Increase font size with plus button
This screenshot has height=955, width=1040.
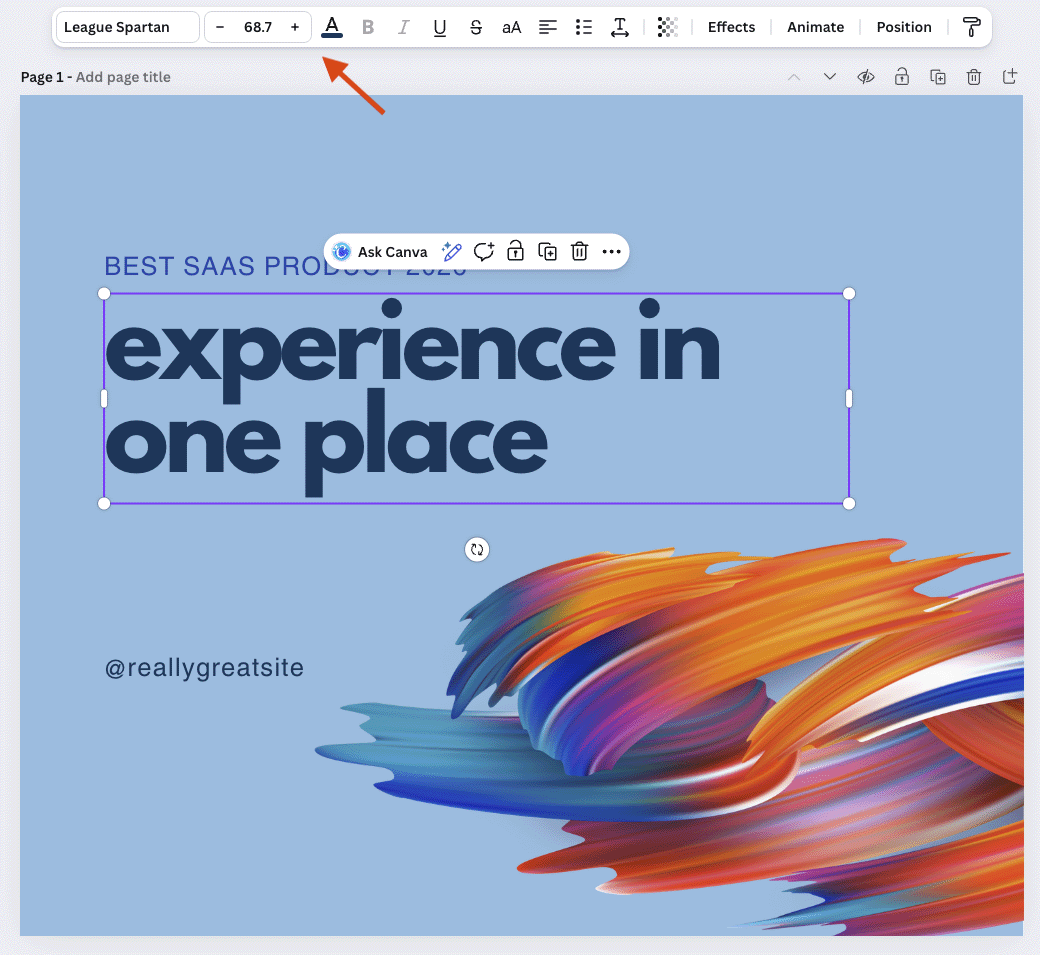tap(295, 27)
